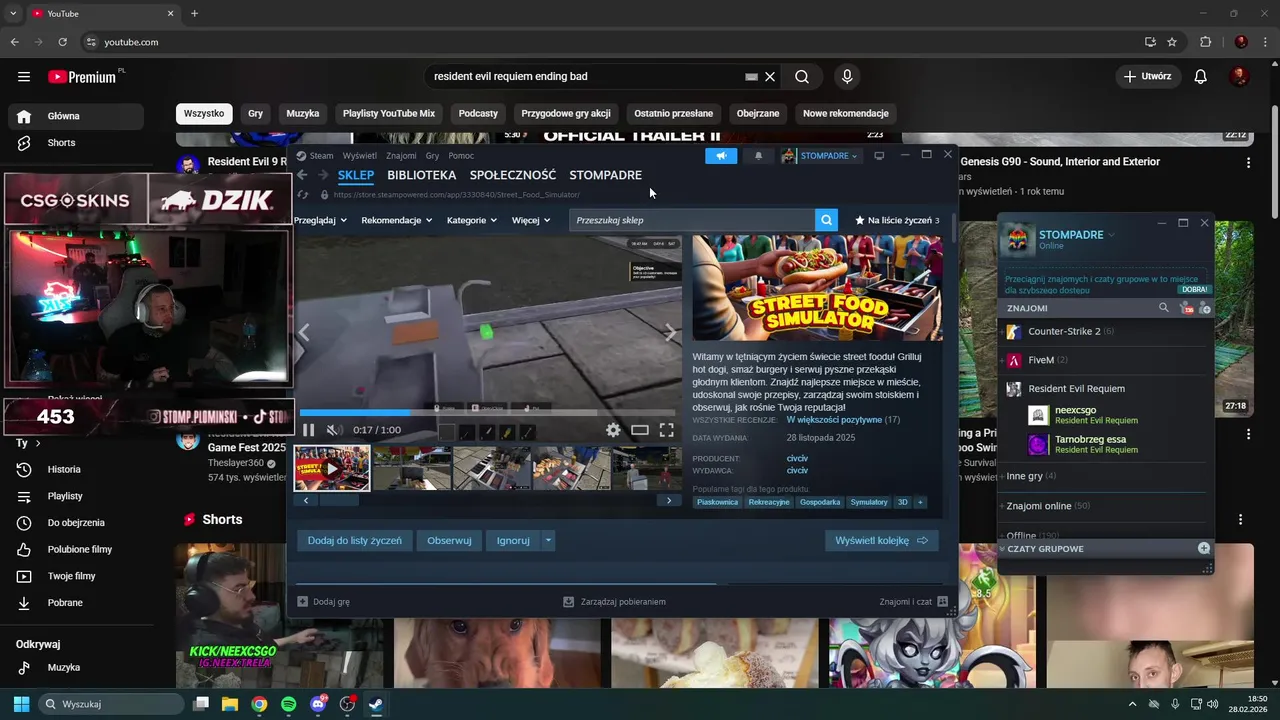
Task: Click the add friend icon
Action: 1204,308
